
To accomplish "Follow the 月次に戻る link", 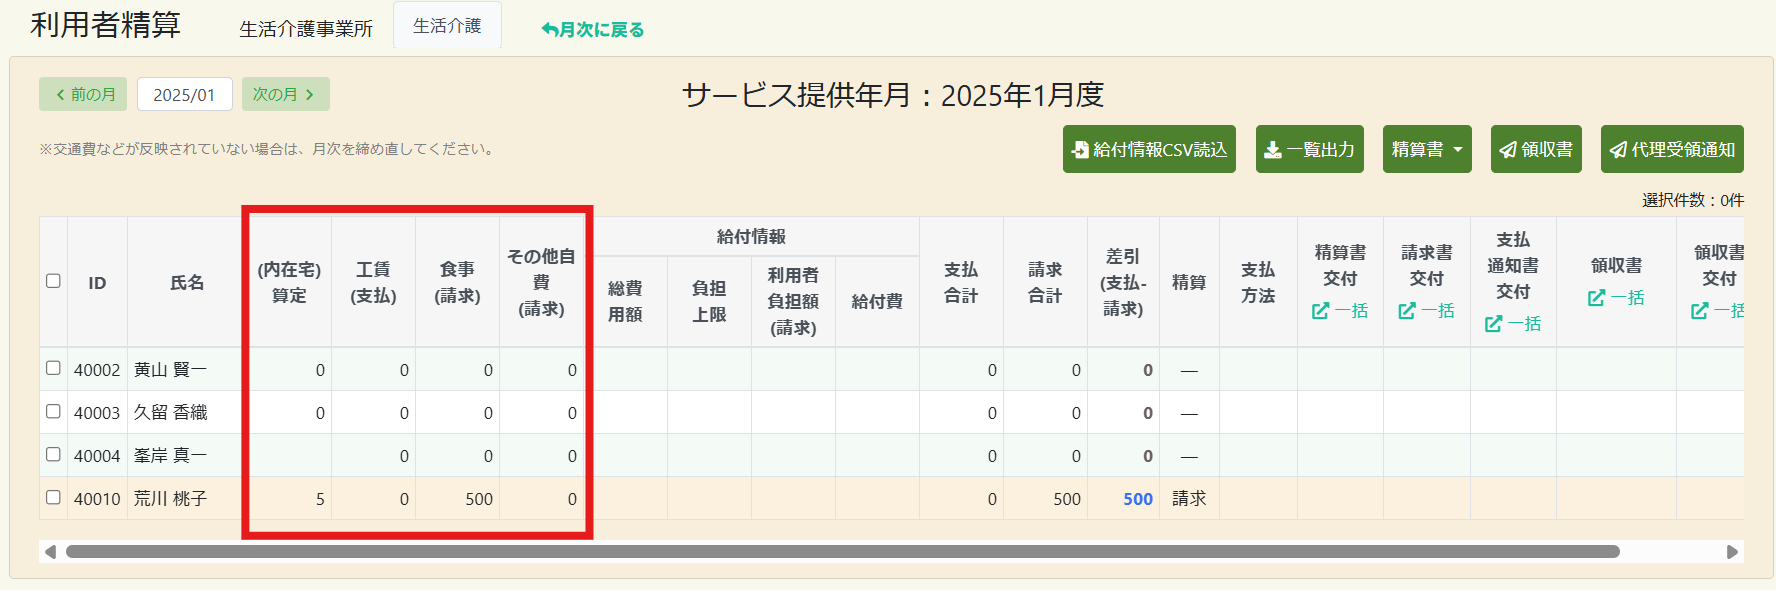I will pyautogui.click(x=592, y=30).
